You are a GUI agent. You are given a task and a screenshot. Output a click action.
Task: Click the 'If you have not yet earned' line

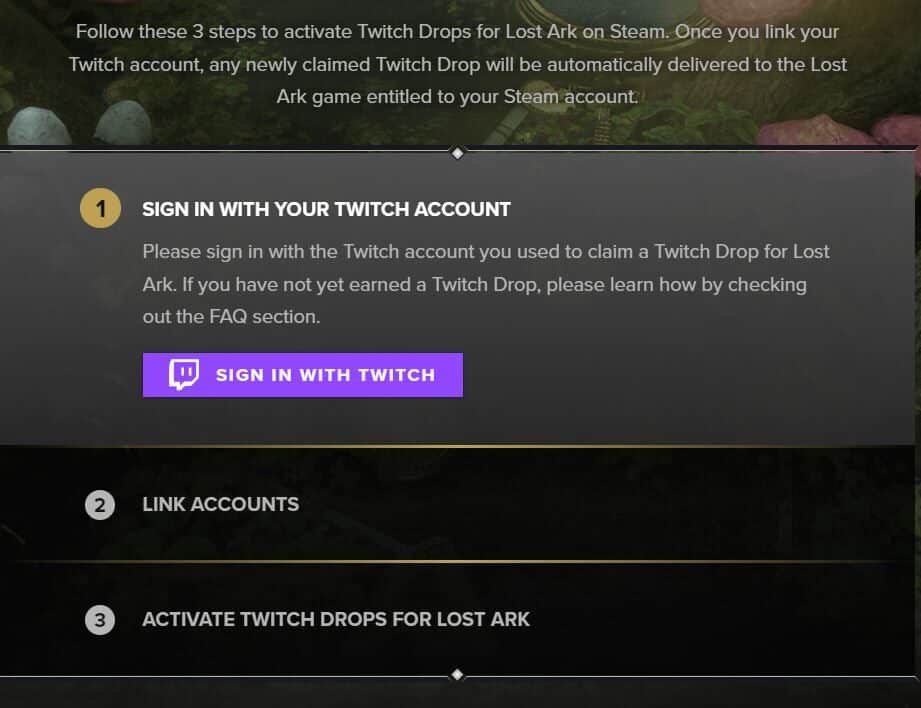pyautogui.click(x=474, y=284)
